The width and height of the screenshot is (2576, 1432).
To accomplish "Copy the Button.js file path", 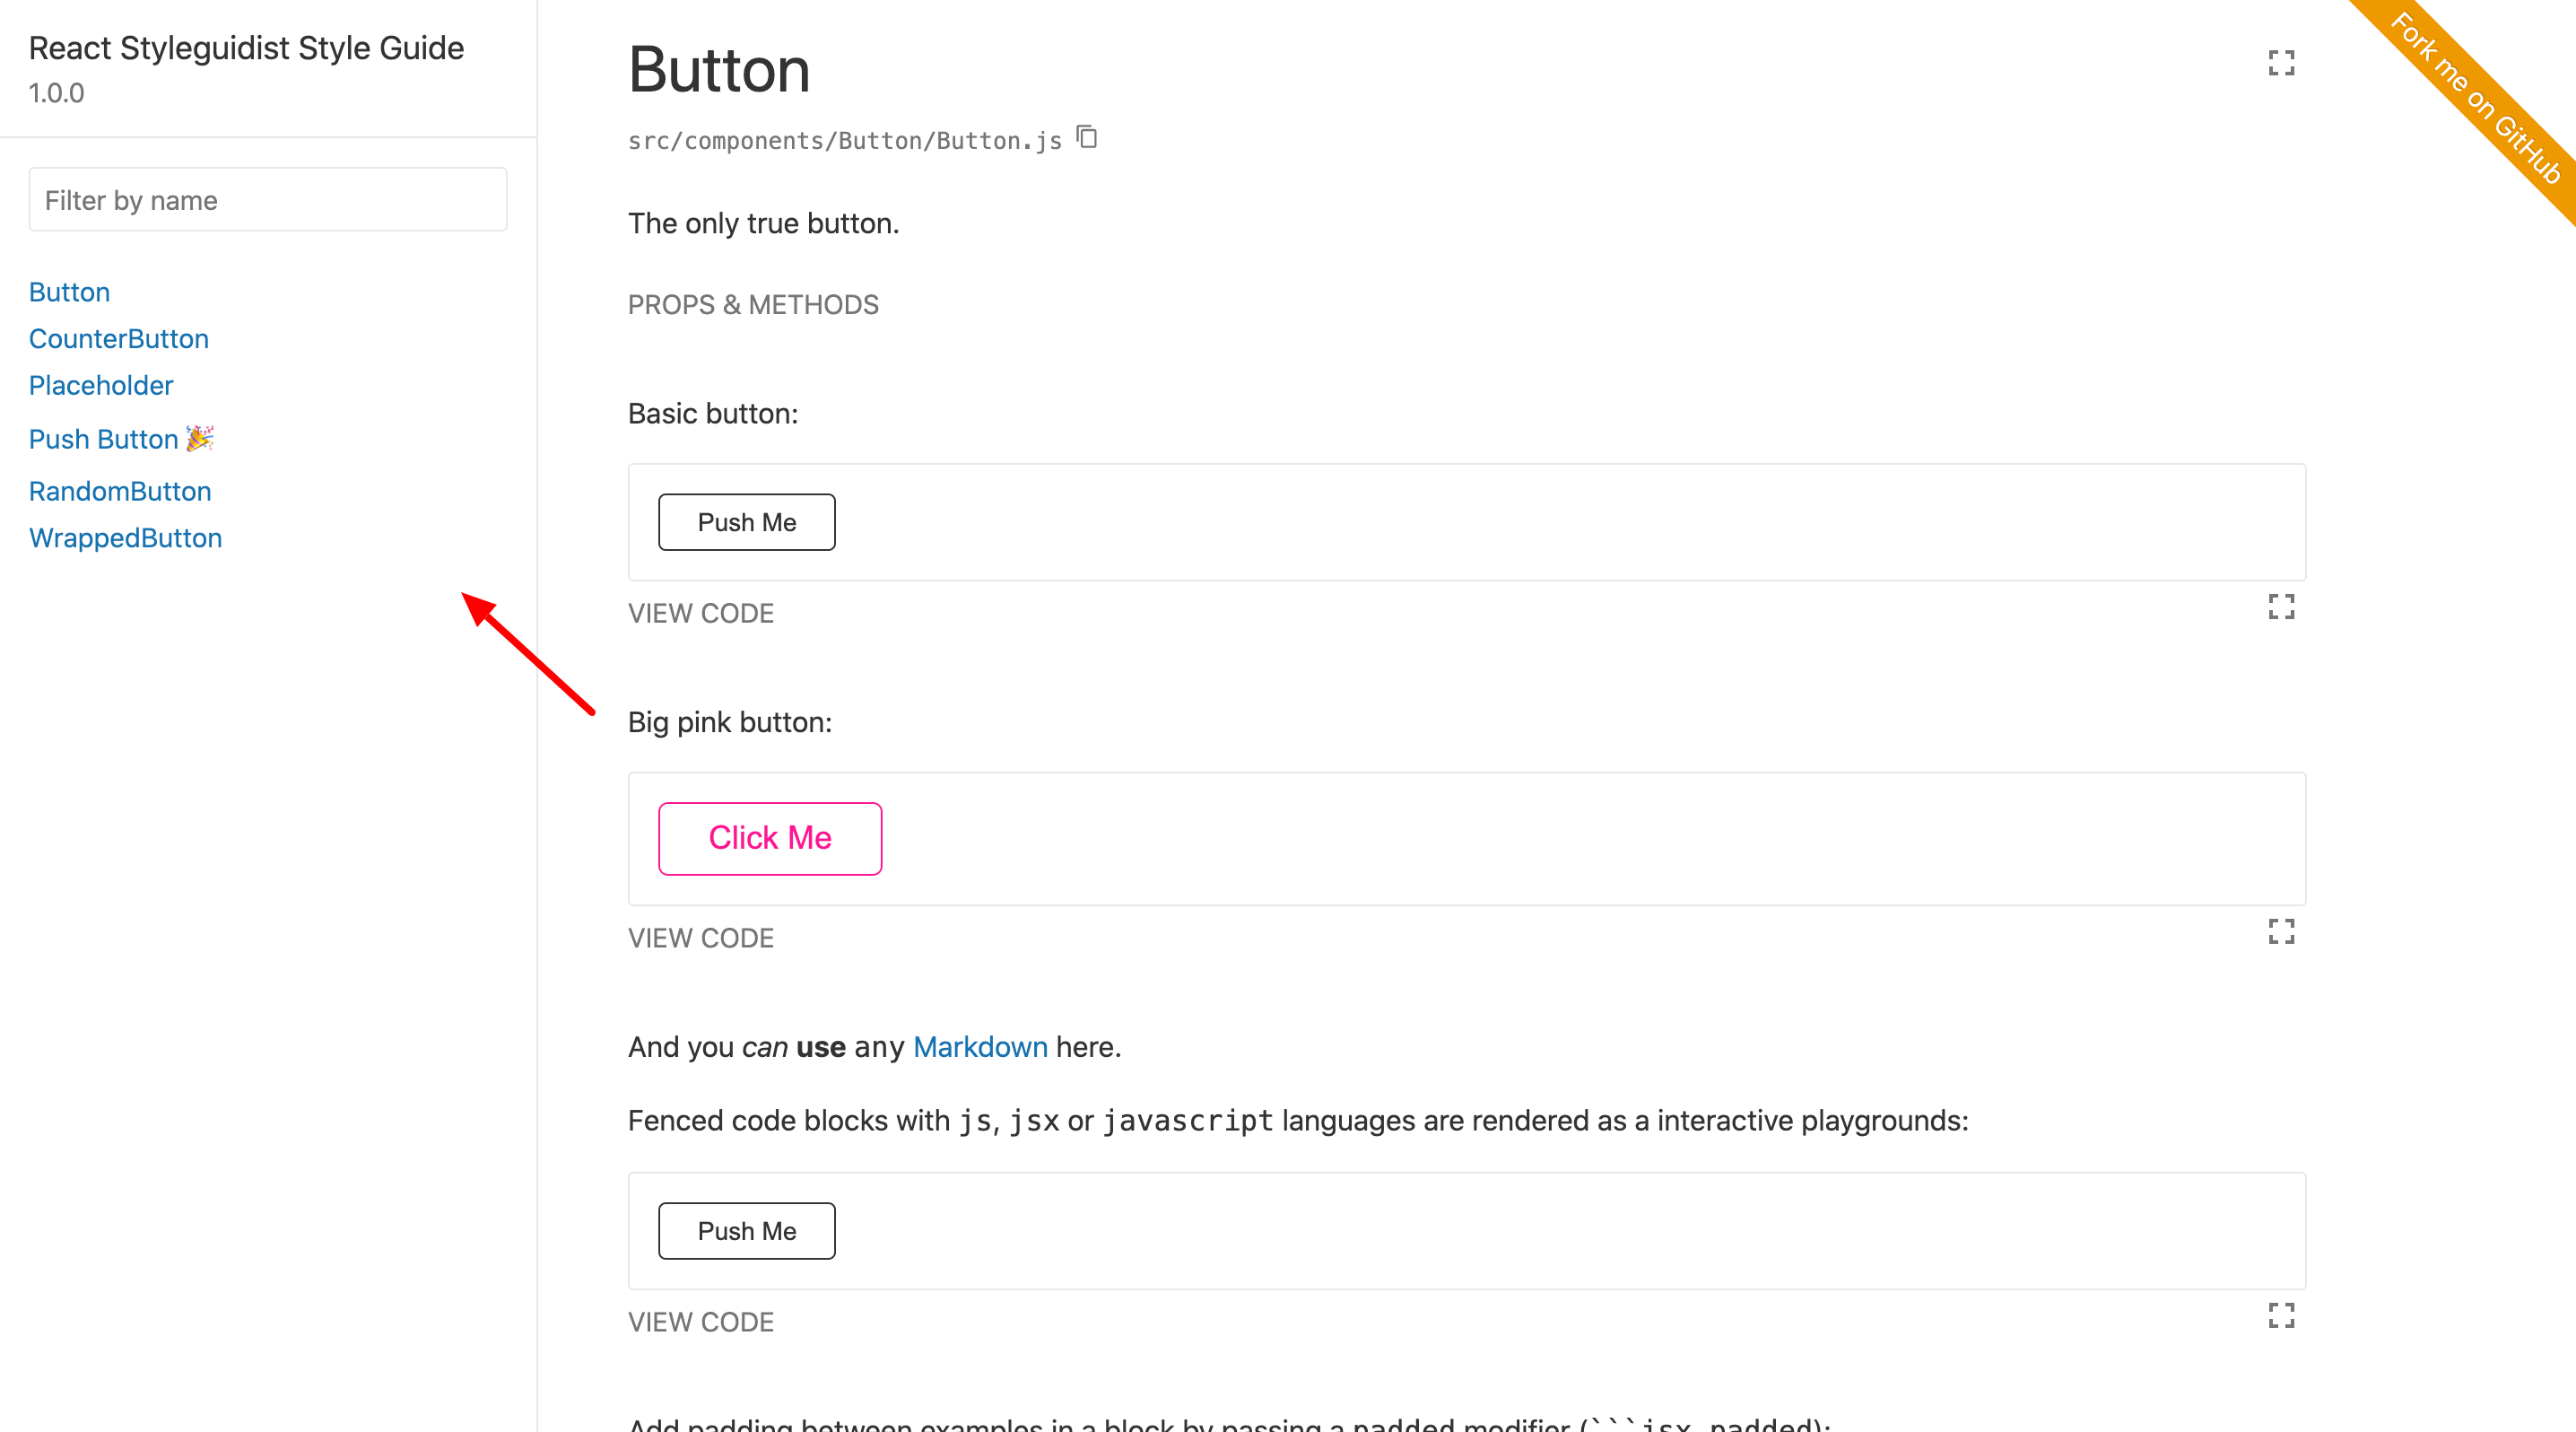I will [1086, 138].
